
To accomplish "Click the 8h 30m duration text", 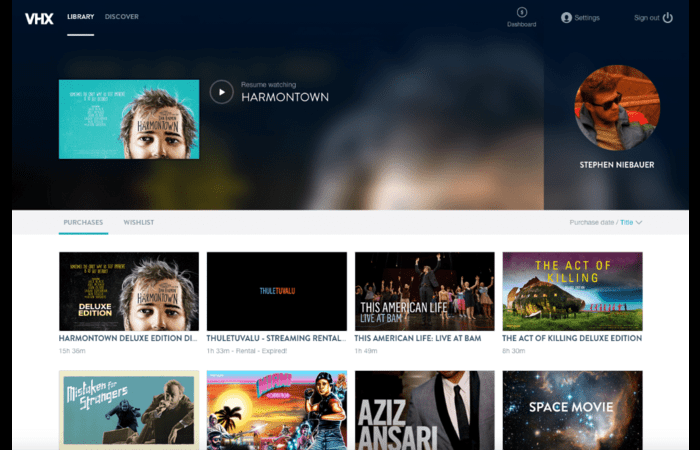I will (x=513, y=351).
